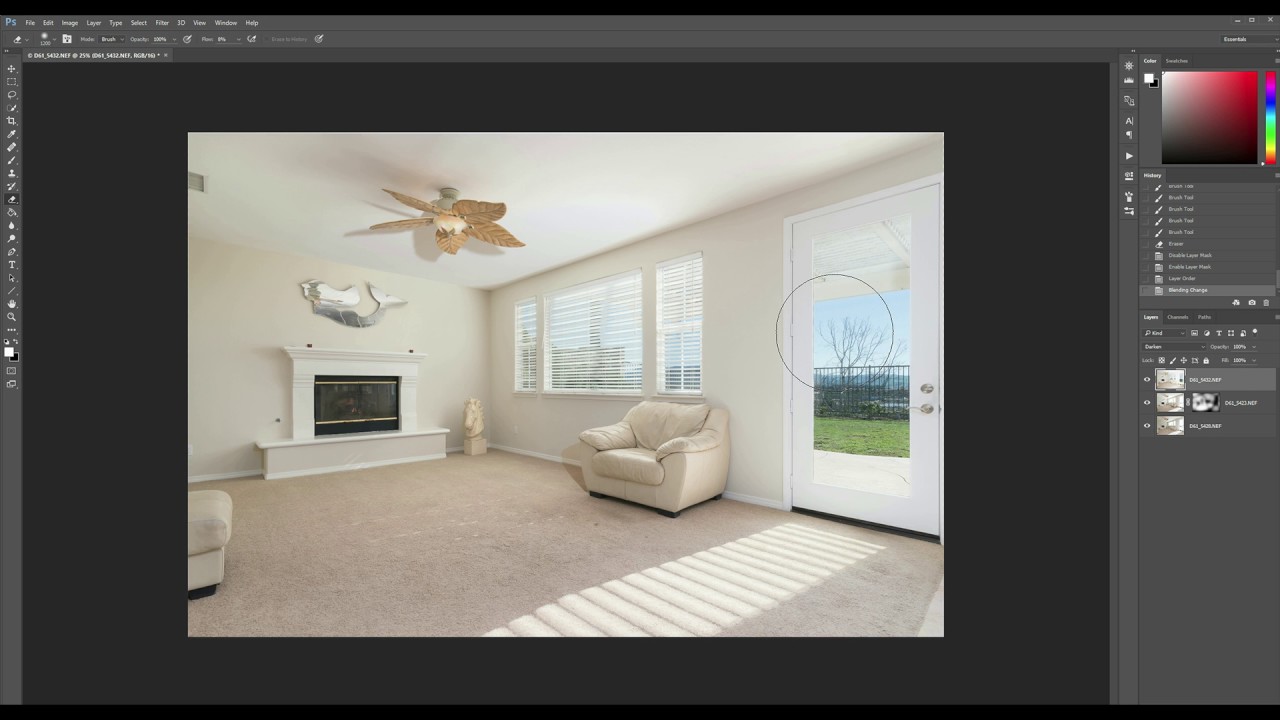This screenshot has width=1280, height=720.
Task: Open the Edit Toolbar ellipsis
Action: 11,330
